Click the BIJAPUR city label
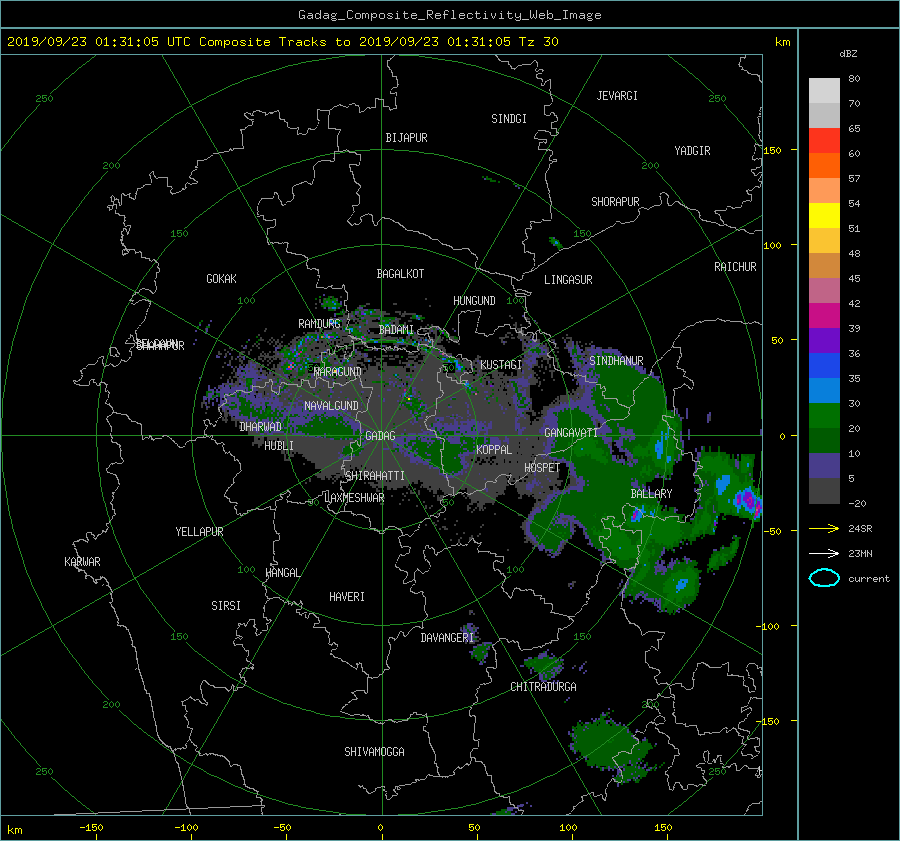 [x=406, y=138]
